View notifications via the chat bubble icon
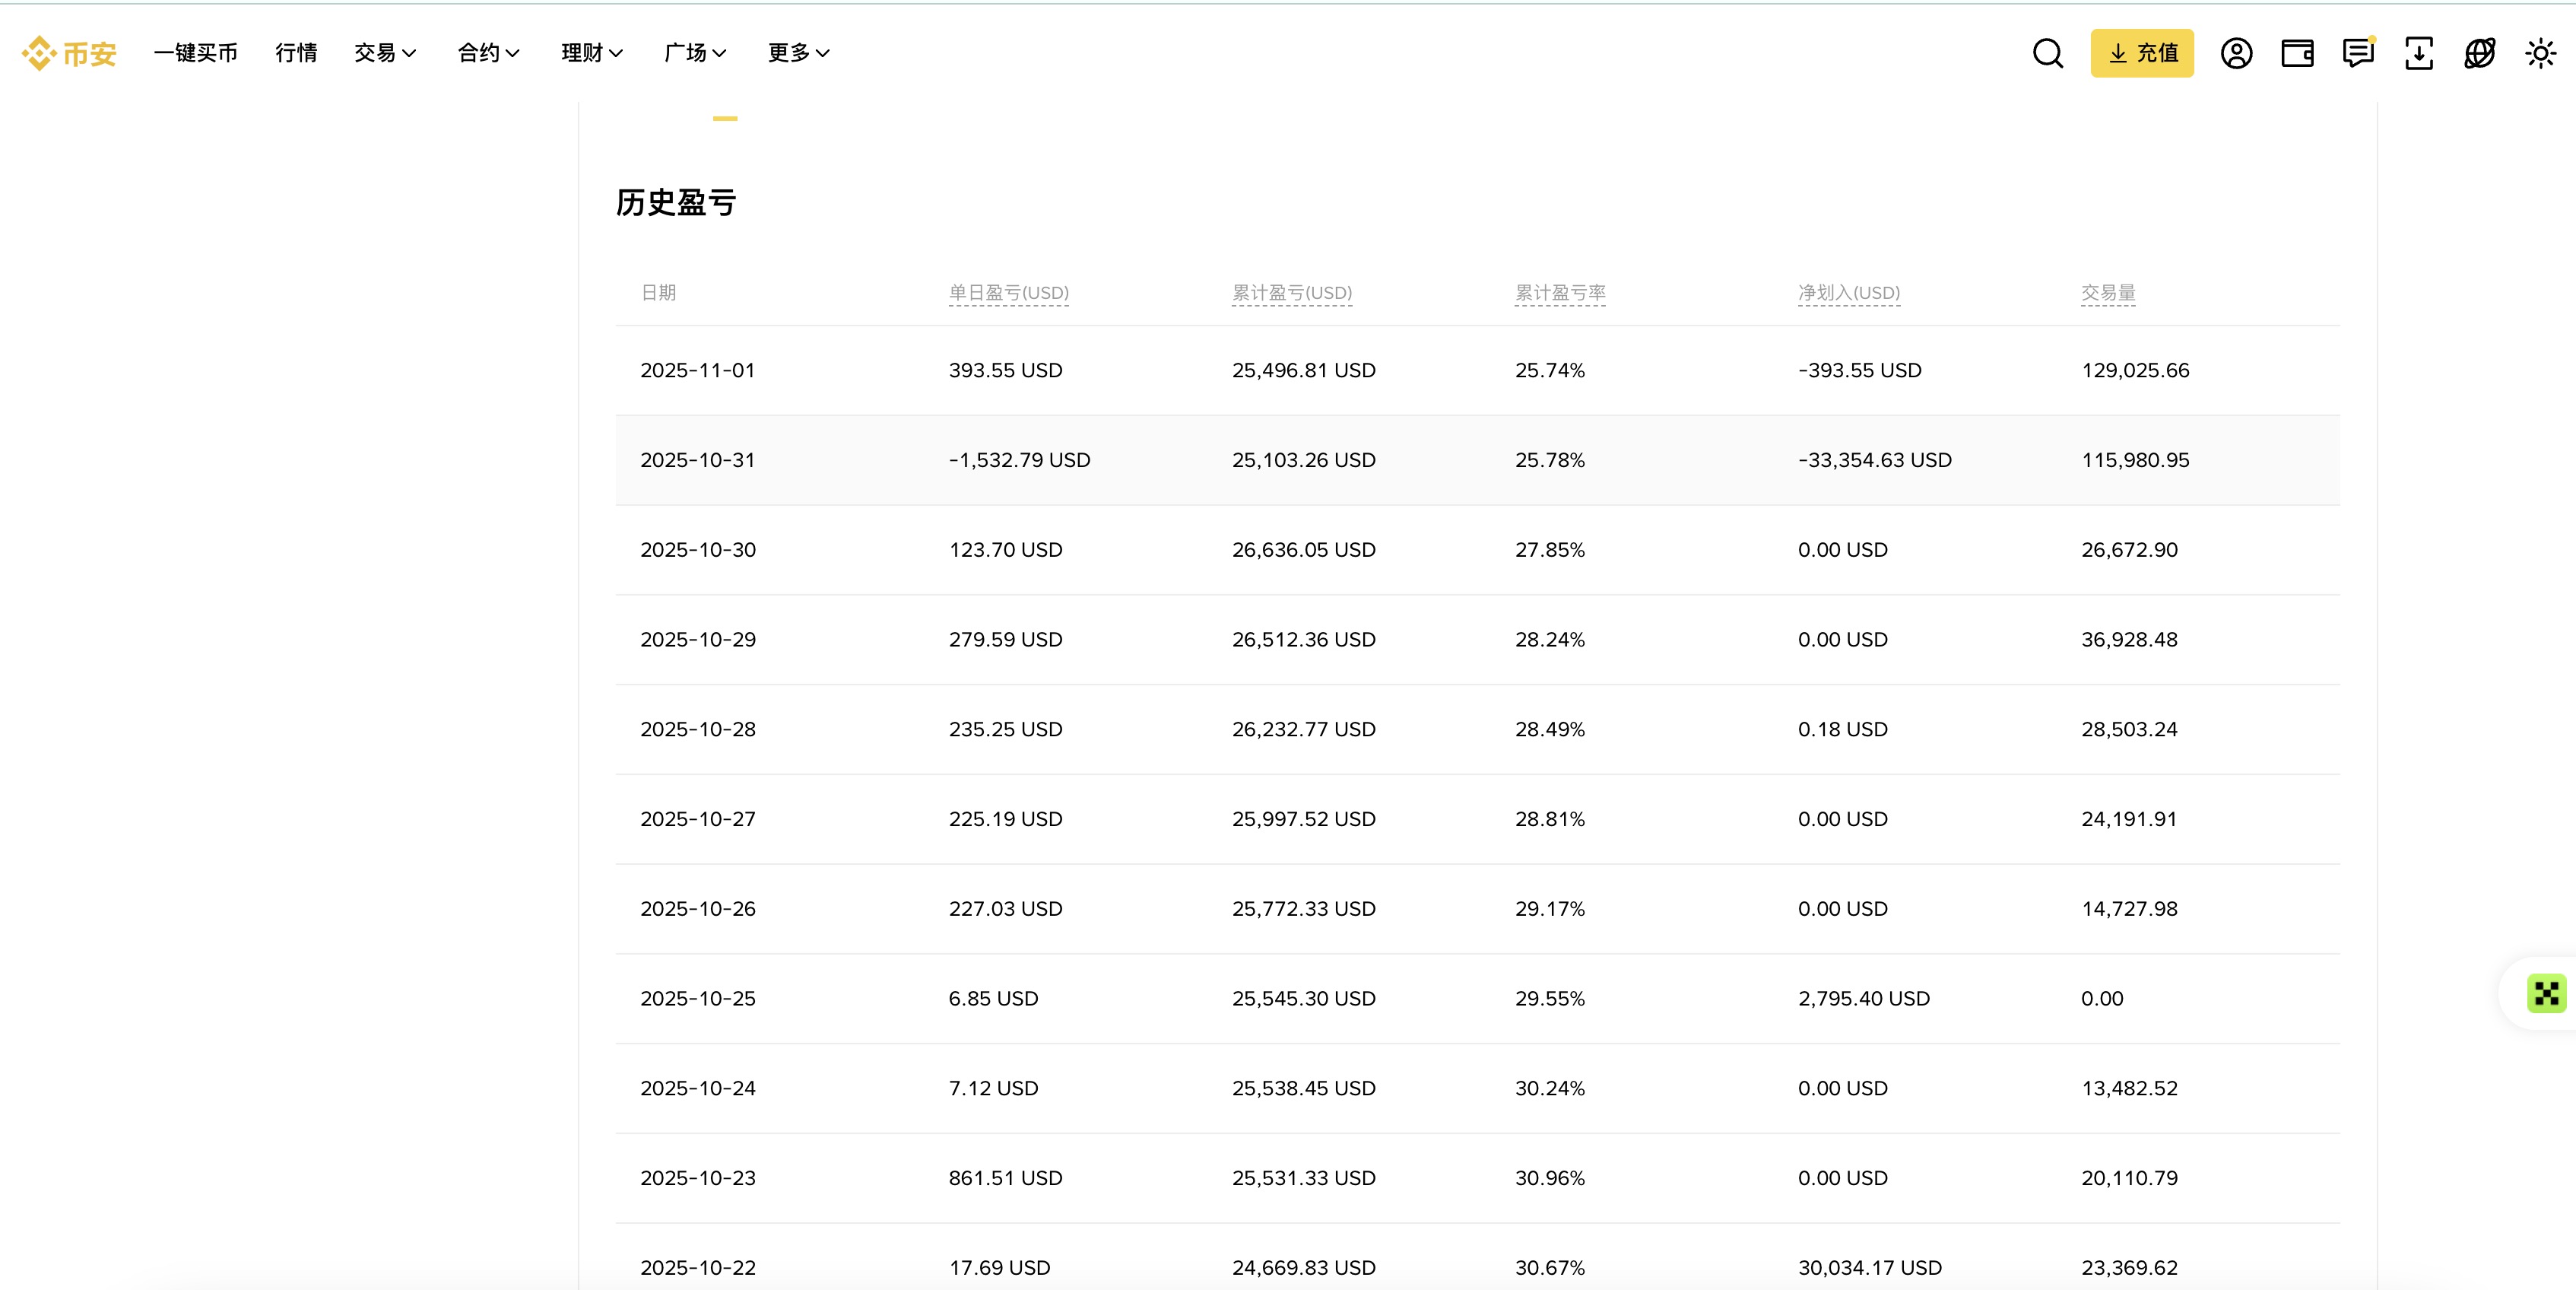The image size is (2576, 1290). click(x=2358, y=53)
